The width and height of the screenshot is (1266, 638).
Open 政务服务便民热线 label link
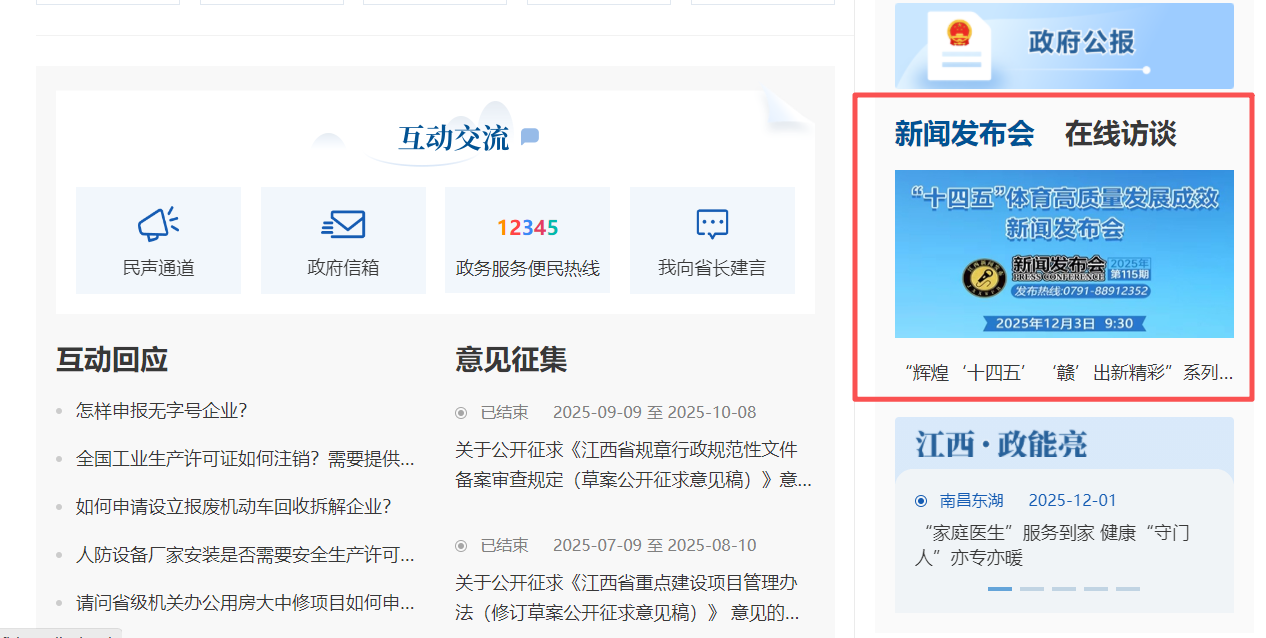coord(528,268)
